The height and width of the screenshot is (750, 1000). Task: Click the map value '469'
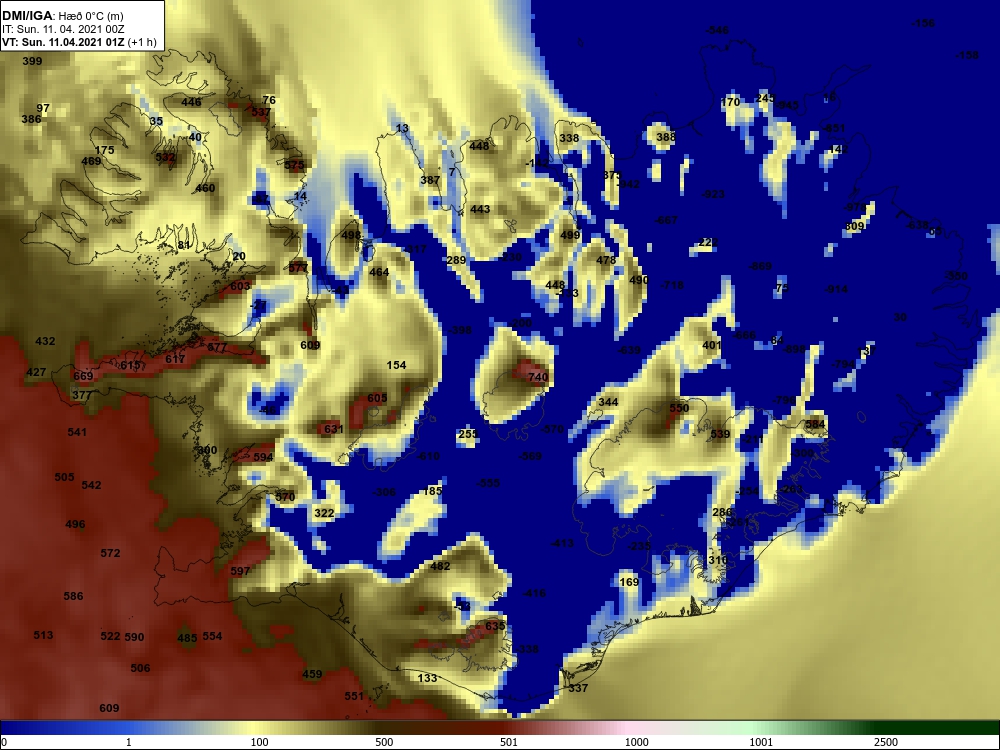click(91, 161)
